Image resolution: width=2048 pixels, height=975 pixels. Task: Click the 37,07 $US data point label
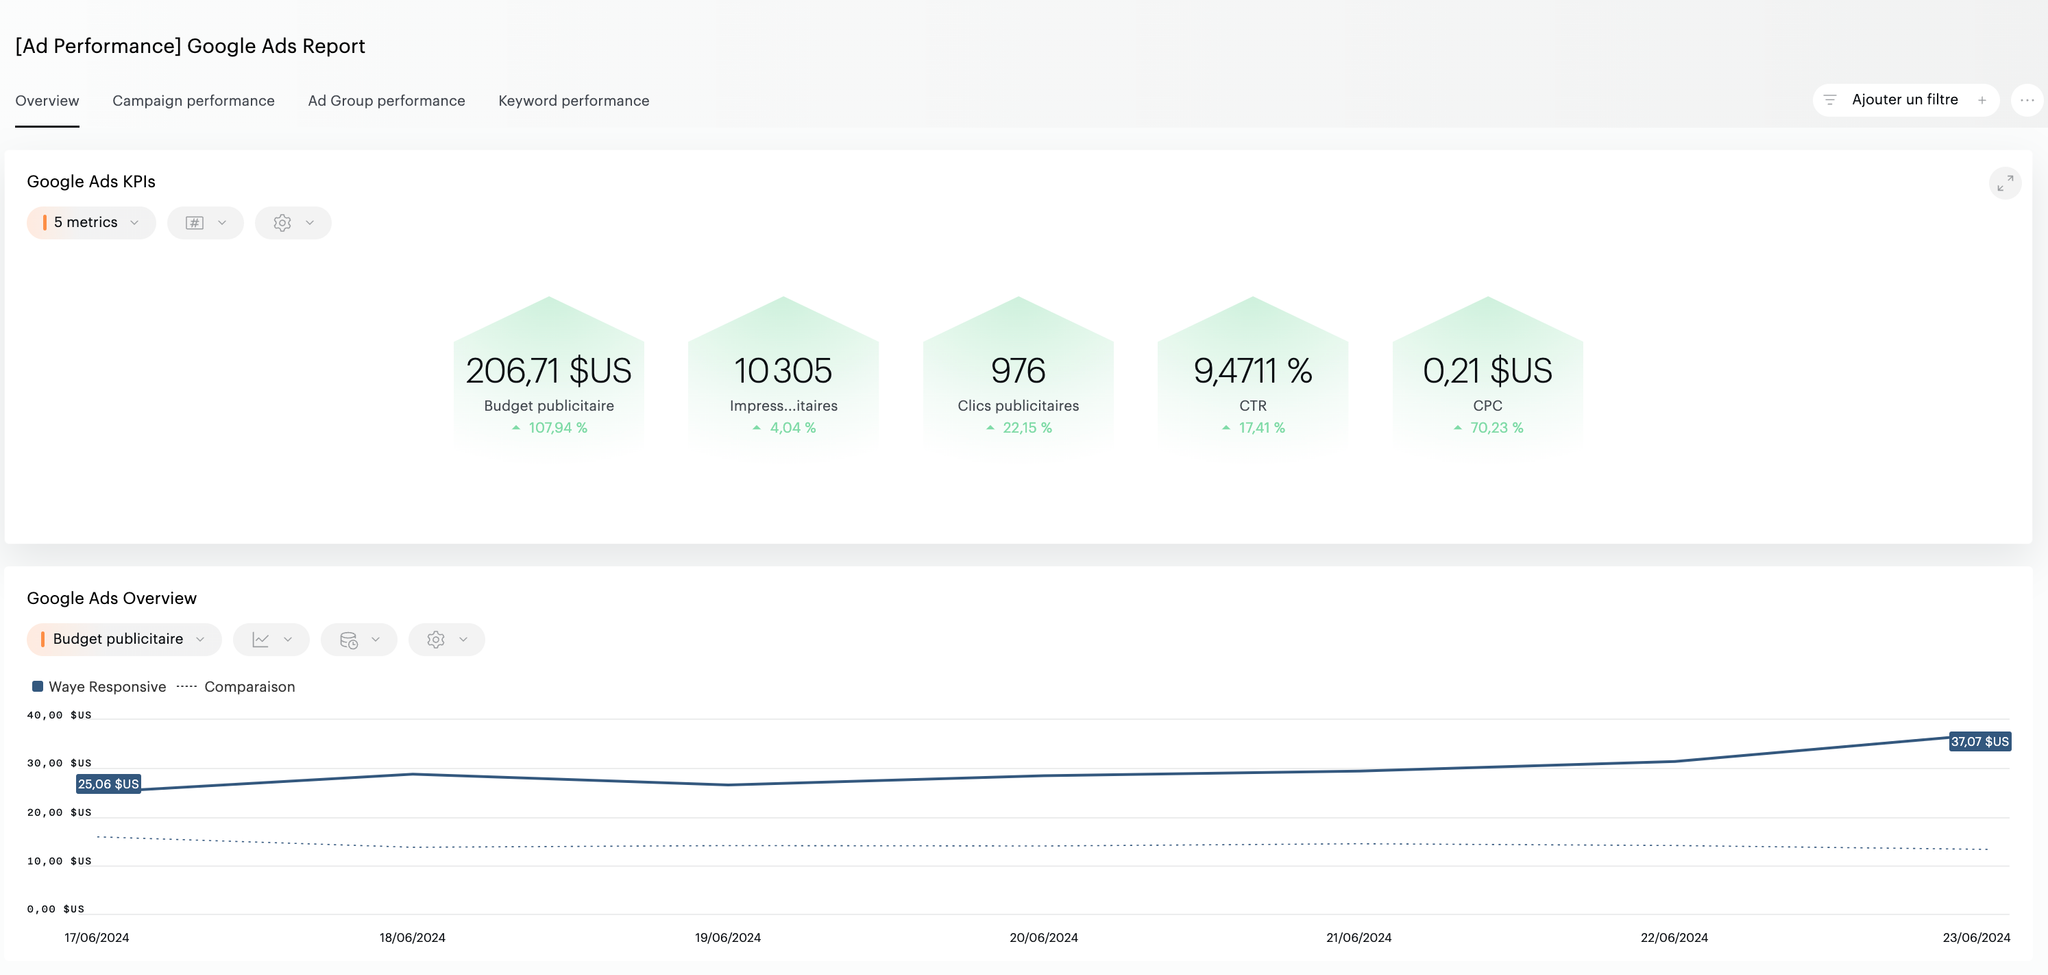tap(1980, 742)
